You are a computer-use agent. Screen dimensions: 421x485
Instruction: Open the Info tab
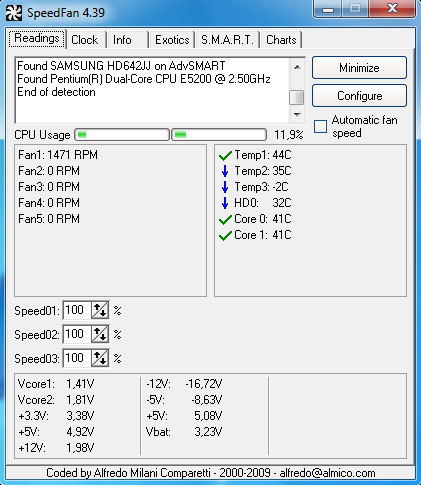click(x=122, y=40)
